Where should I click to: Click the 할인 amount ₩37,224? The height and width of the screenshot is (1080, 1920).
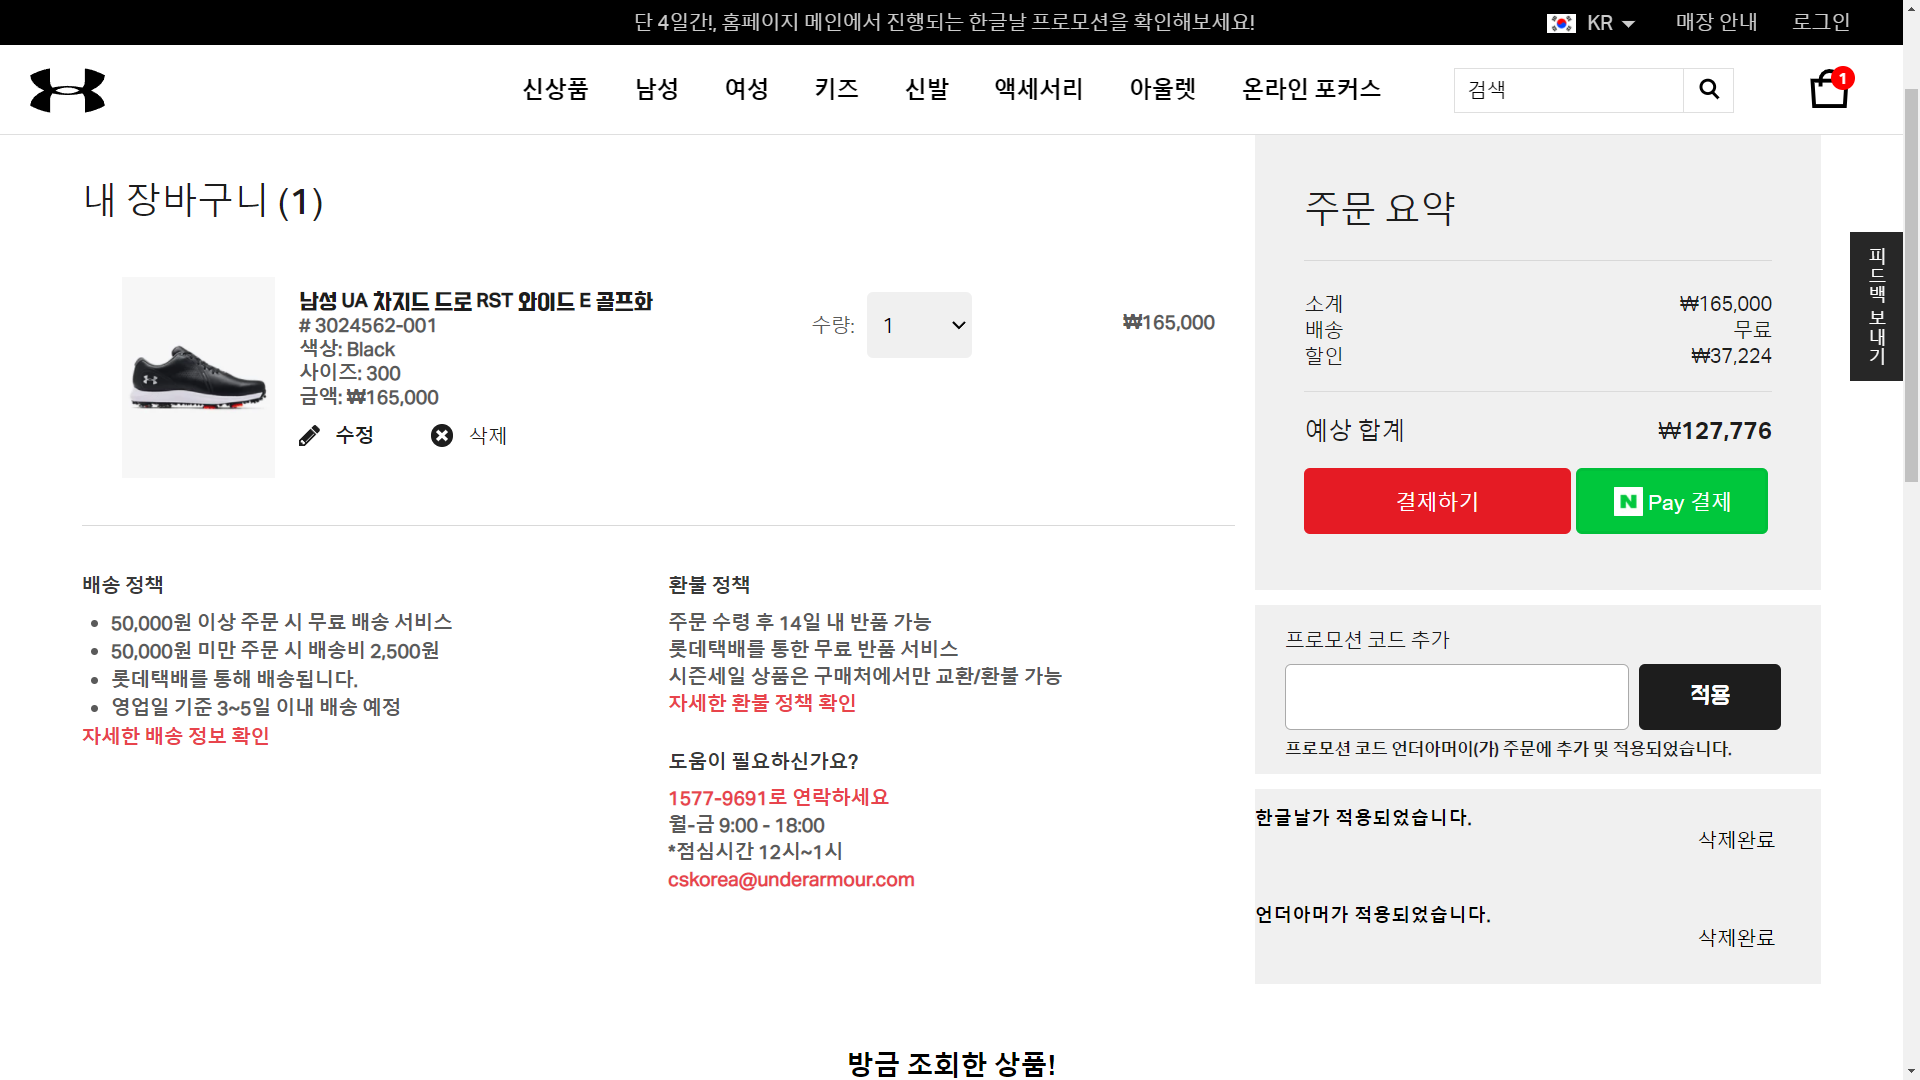(1731, 356)
